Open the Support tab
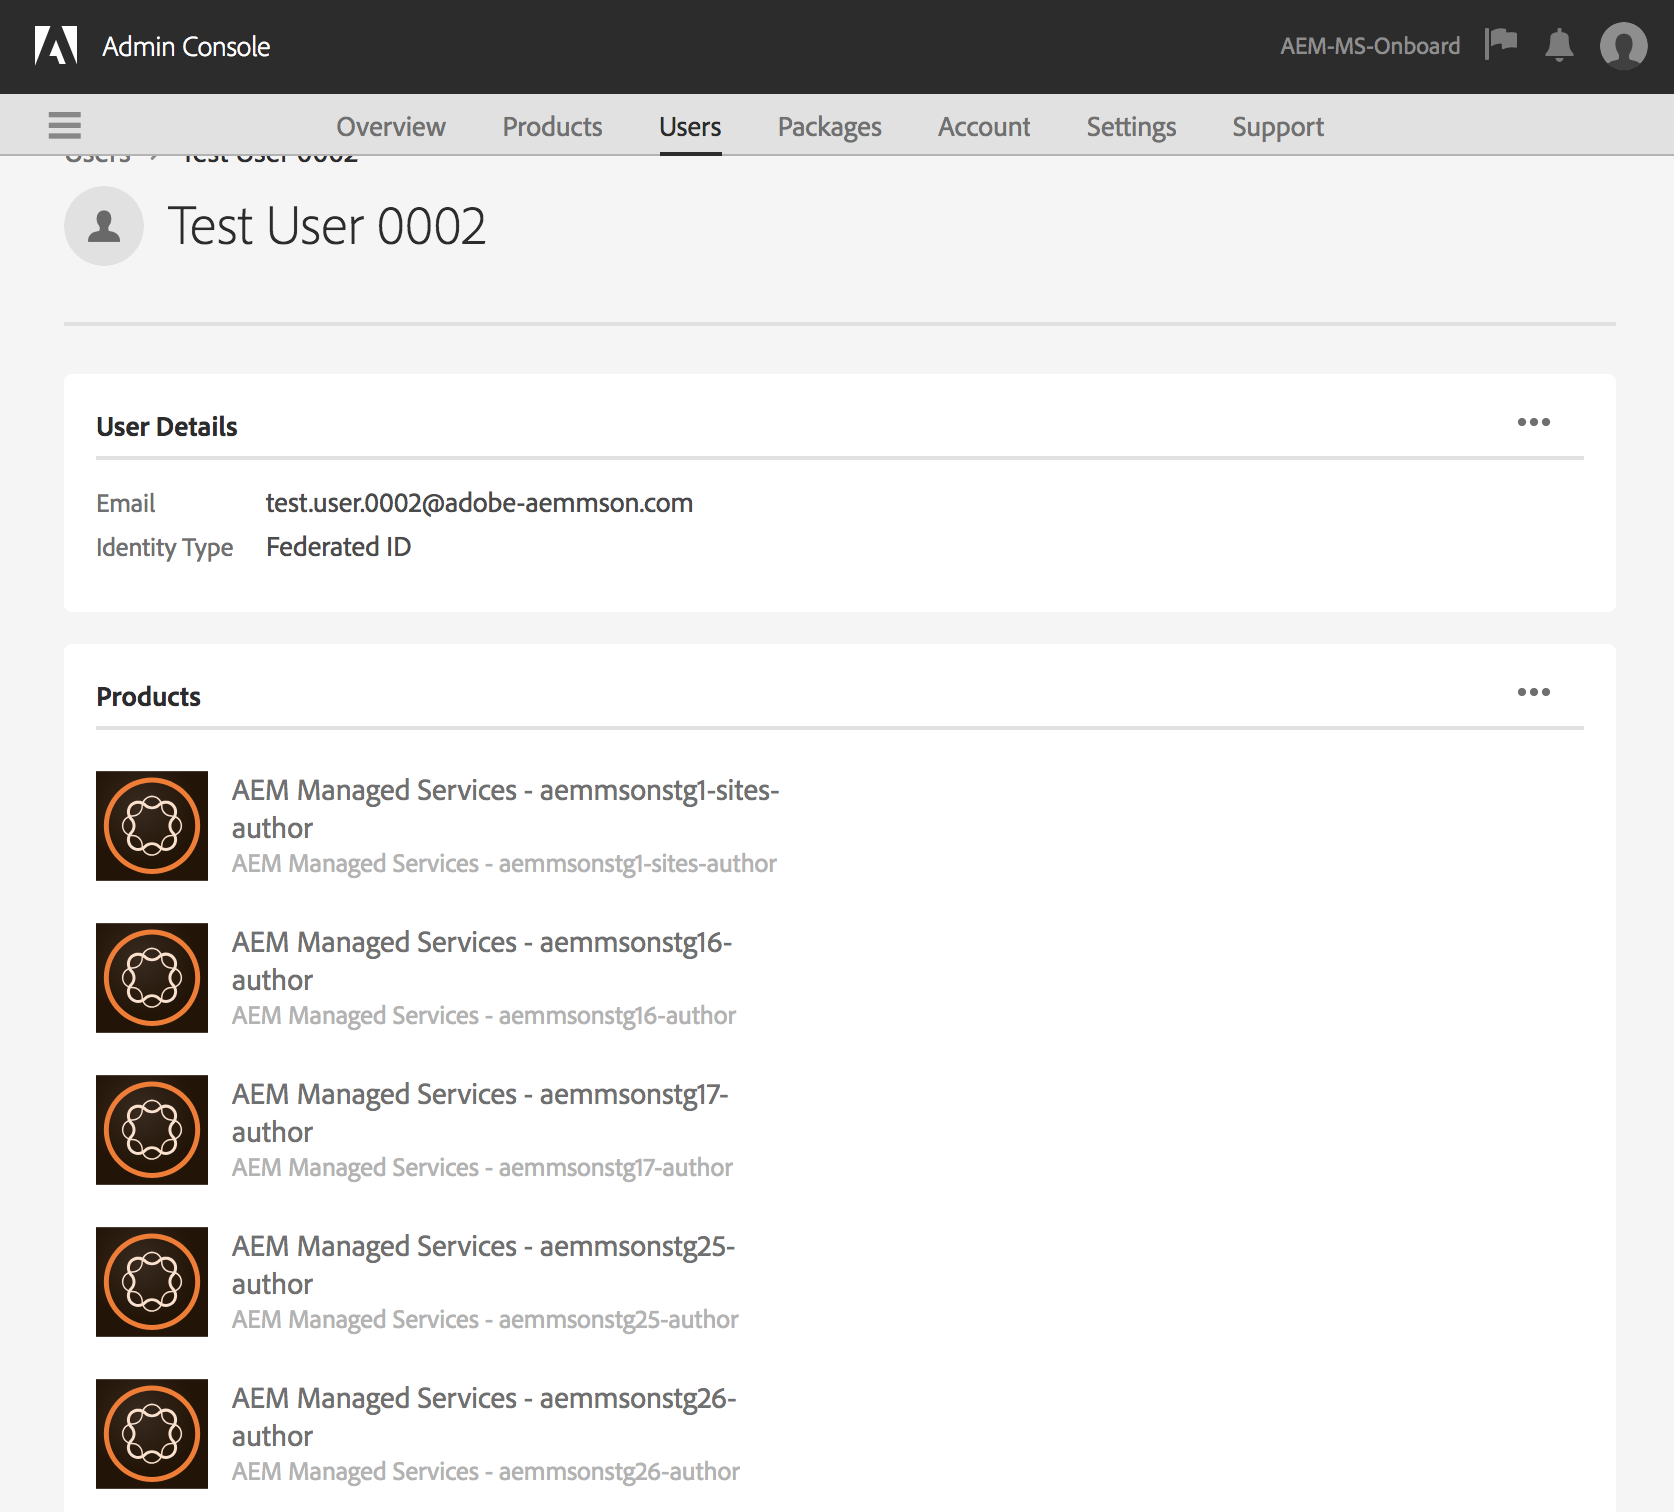Viewport: 1674px width, 1512px height. point(1278,127)
